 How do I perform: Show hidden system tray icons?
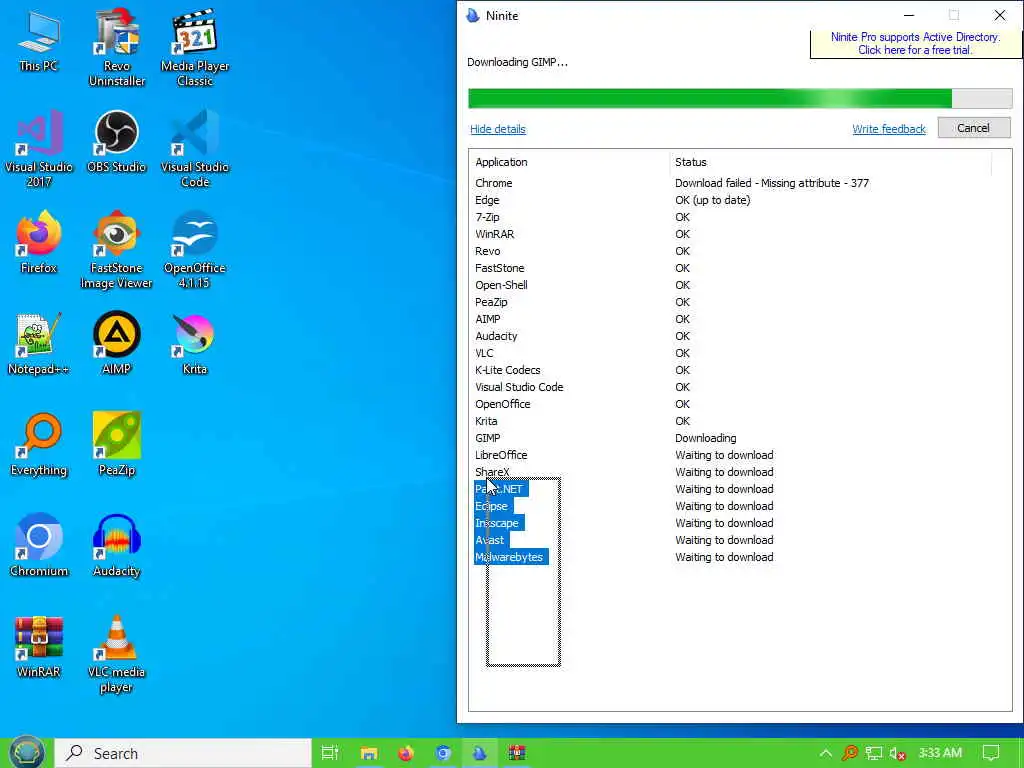tap(825, 753)
